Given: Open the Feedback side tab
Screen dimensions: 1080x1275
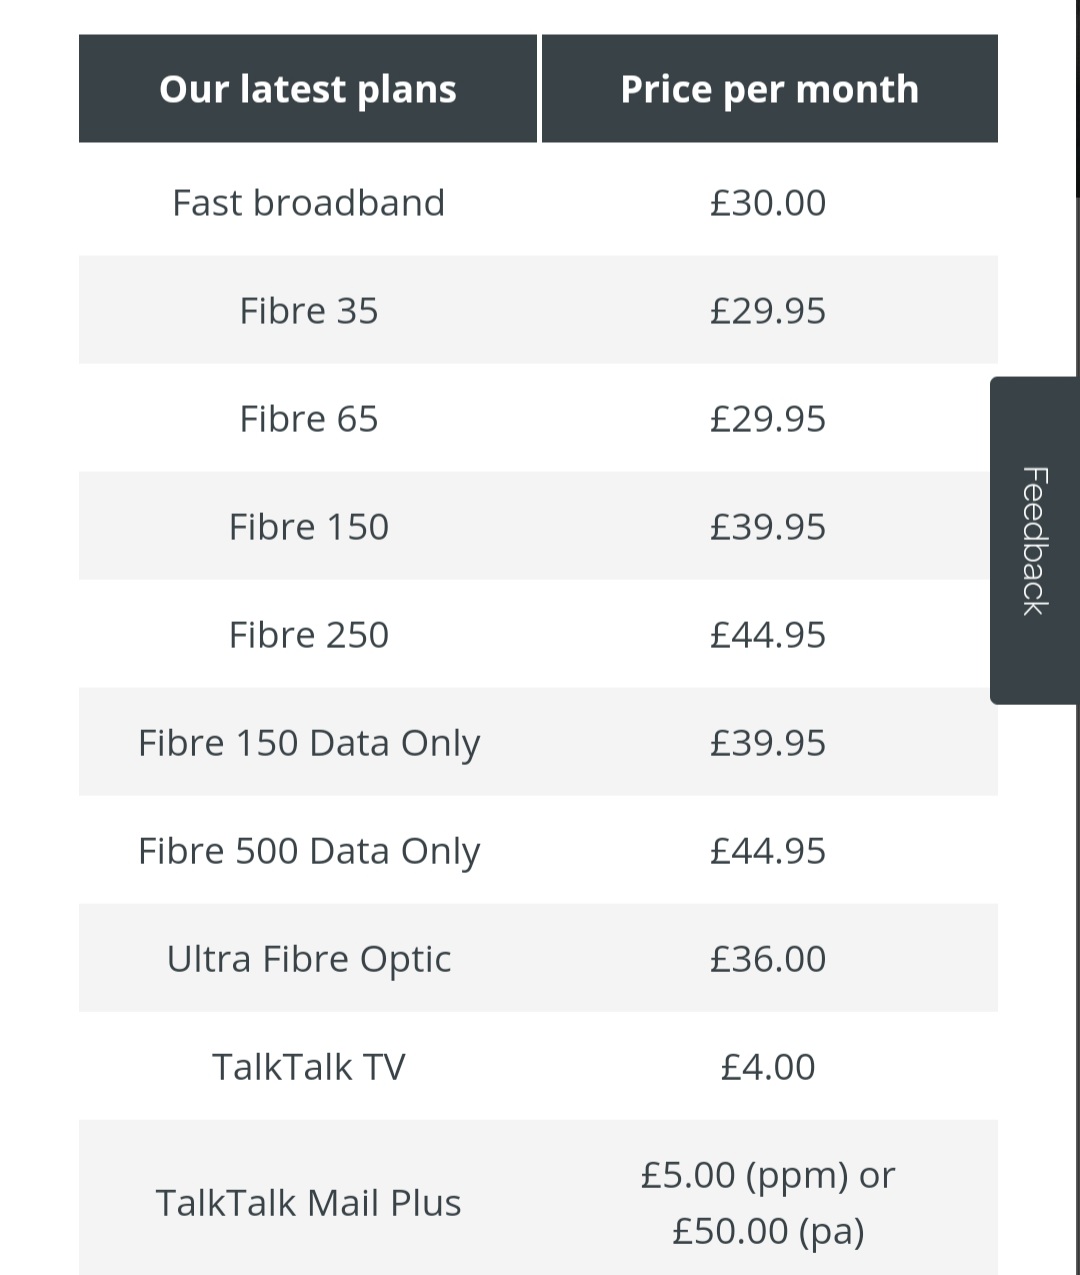Looking at the screenshot, I should pyautogui.click(x=1034, y=540).
